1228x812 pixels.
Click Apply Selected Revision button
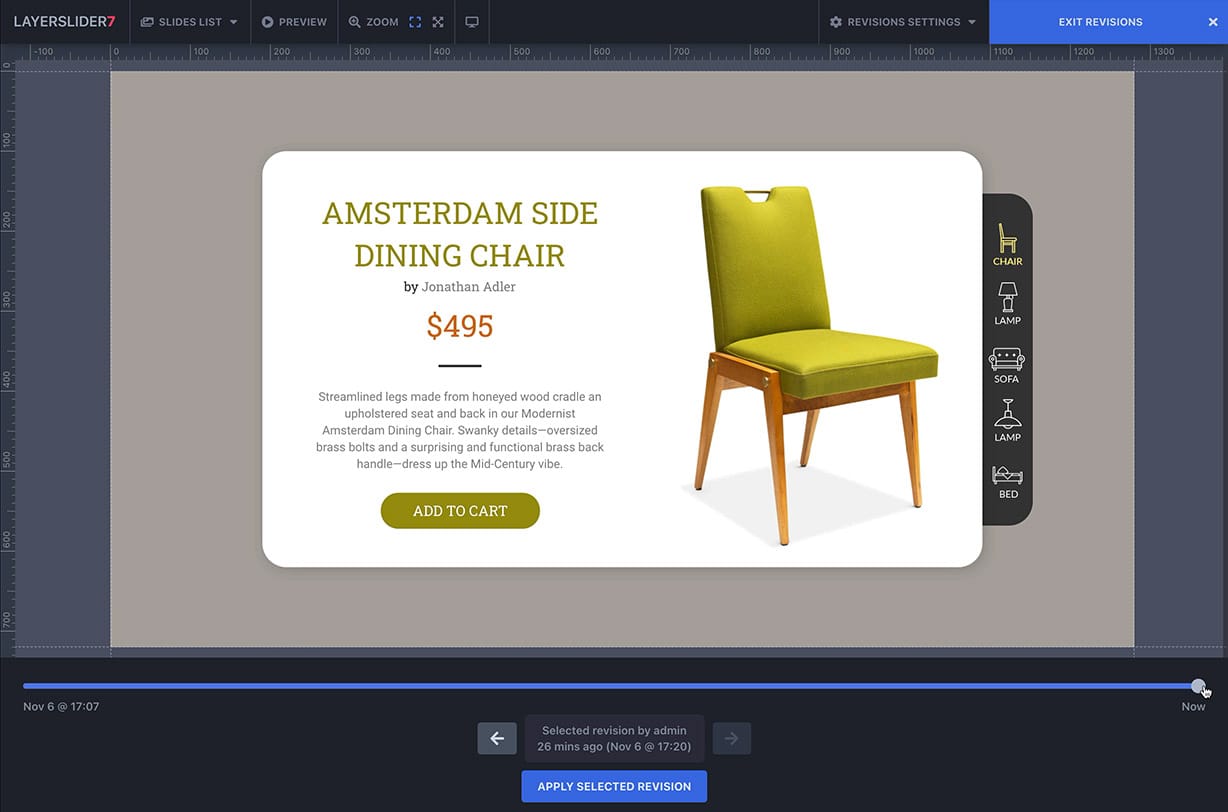tap(614, 787)
